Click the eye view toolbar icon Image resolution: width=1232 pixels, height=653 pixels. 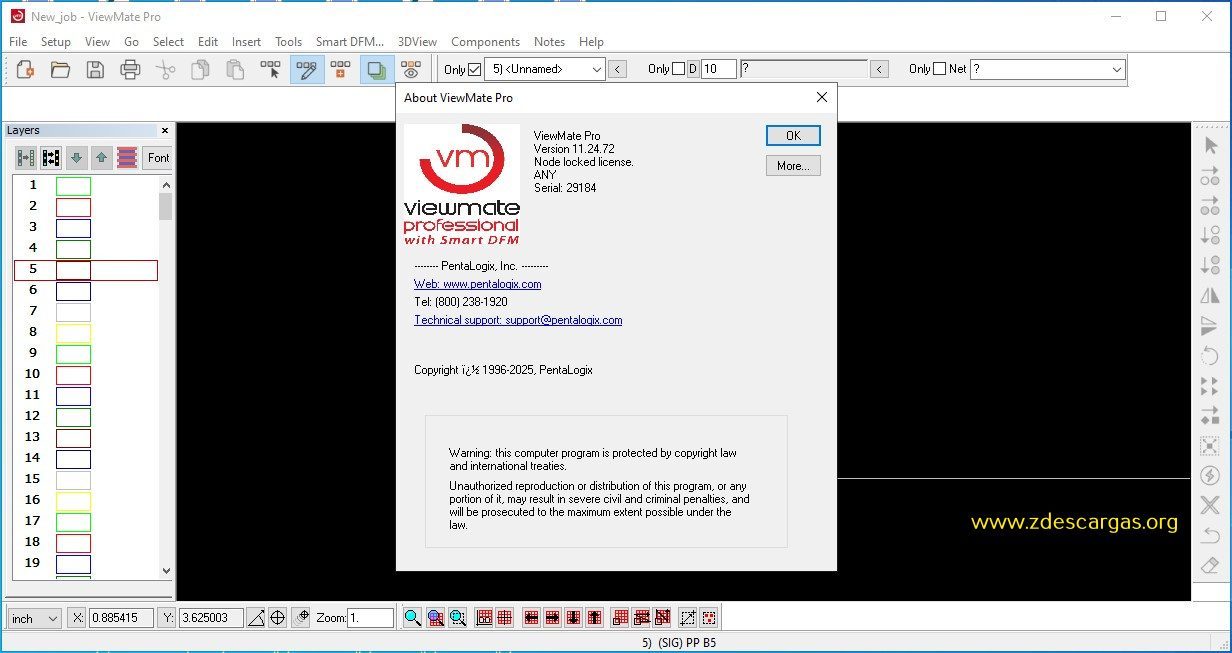point(410,69)
